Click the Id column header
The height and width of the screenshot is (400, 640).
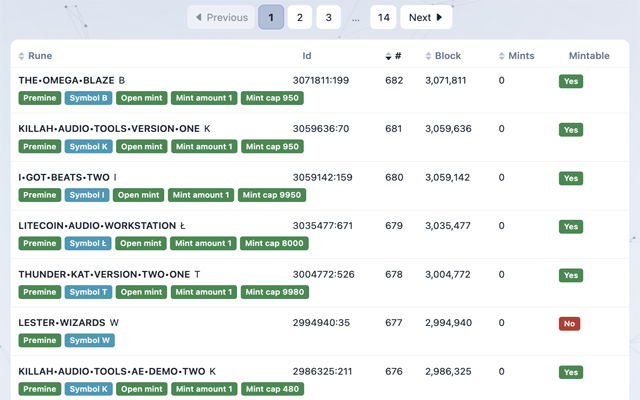pos(307,56)
